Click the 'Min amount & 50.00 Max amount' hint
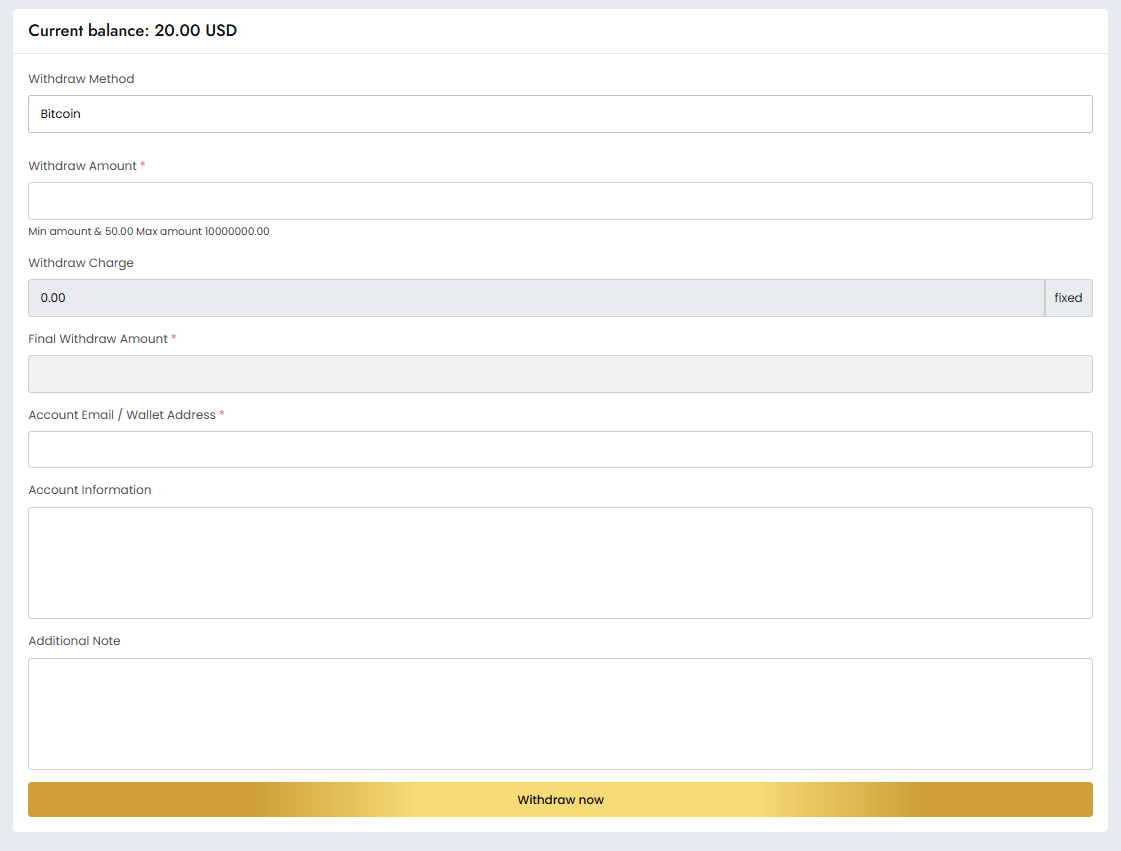Viewport: 1121px width, 851px height. 149,232
